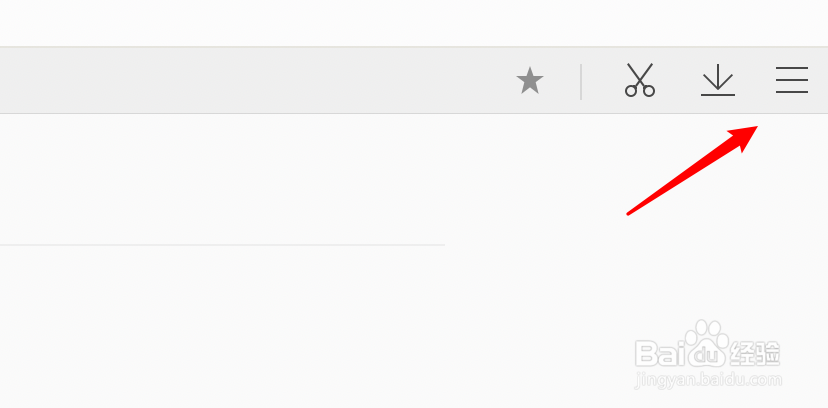The image size is (828, 408).
Task: Select the scissors item in the toolbar
Action: 640,80
